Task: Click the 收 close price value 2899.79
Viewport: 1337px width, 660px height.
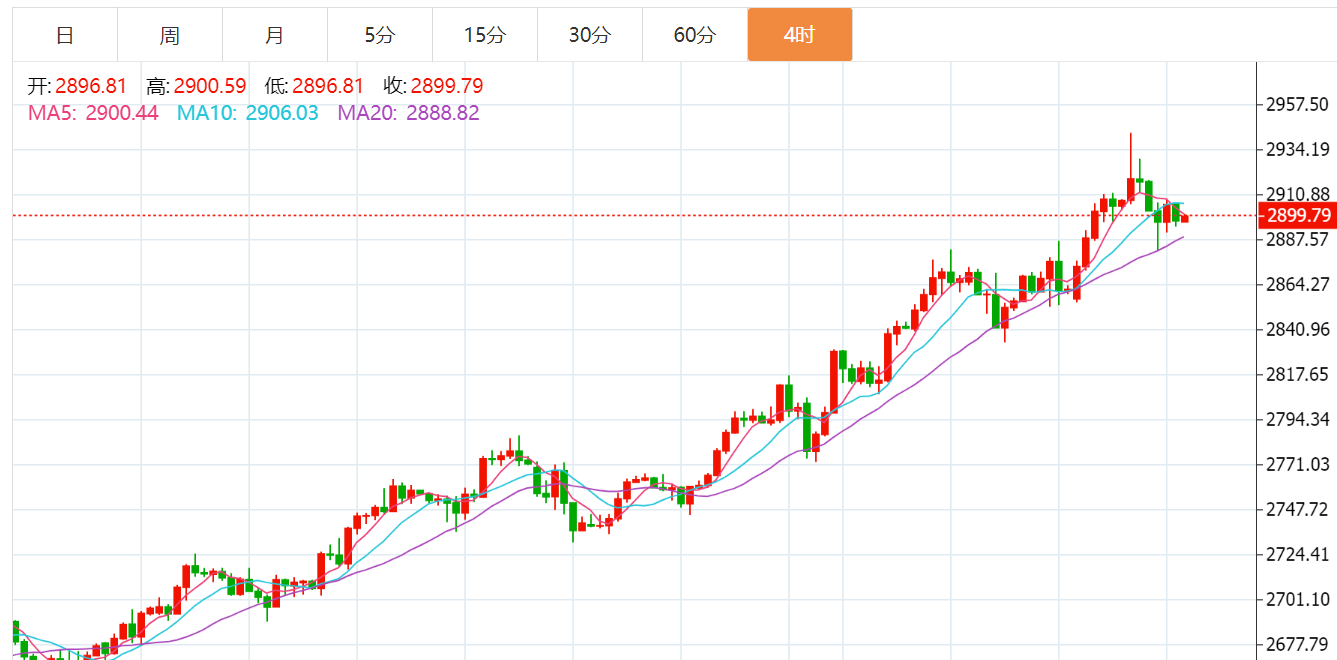Action: pos(446,87)
